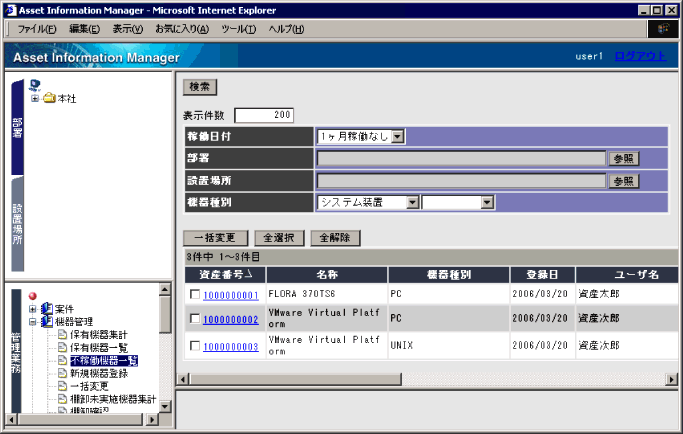
Task: Expand the 案件 tree node
Action: [33, 309]
